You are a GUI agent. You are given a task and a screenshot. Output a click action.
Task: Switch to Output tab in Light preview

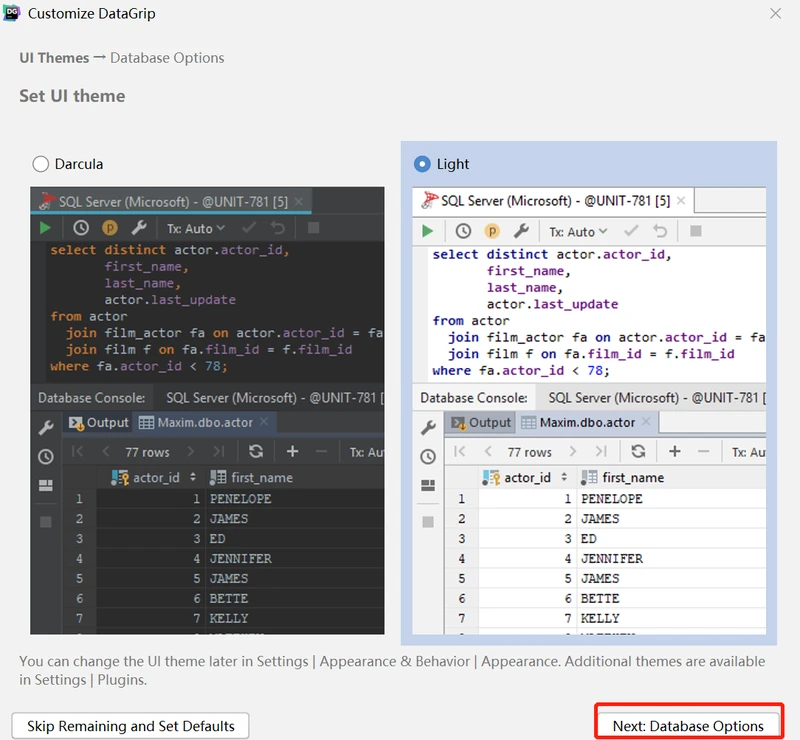(481, 423)
